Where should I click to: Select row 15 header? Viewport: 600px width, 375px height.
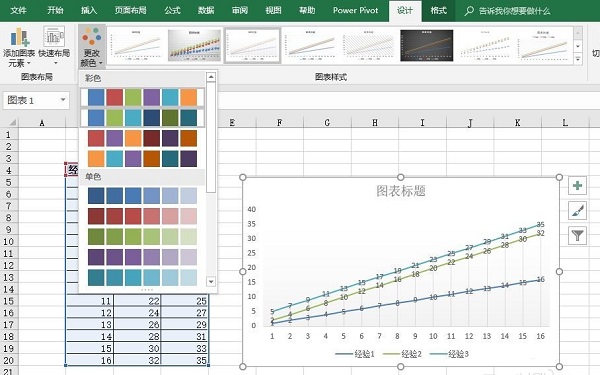[8, 301]
